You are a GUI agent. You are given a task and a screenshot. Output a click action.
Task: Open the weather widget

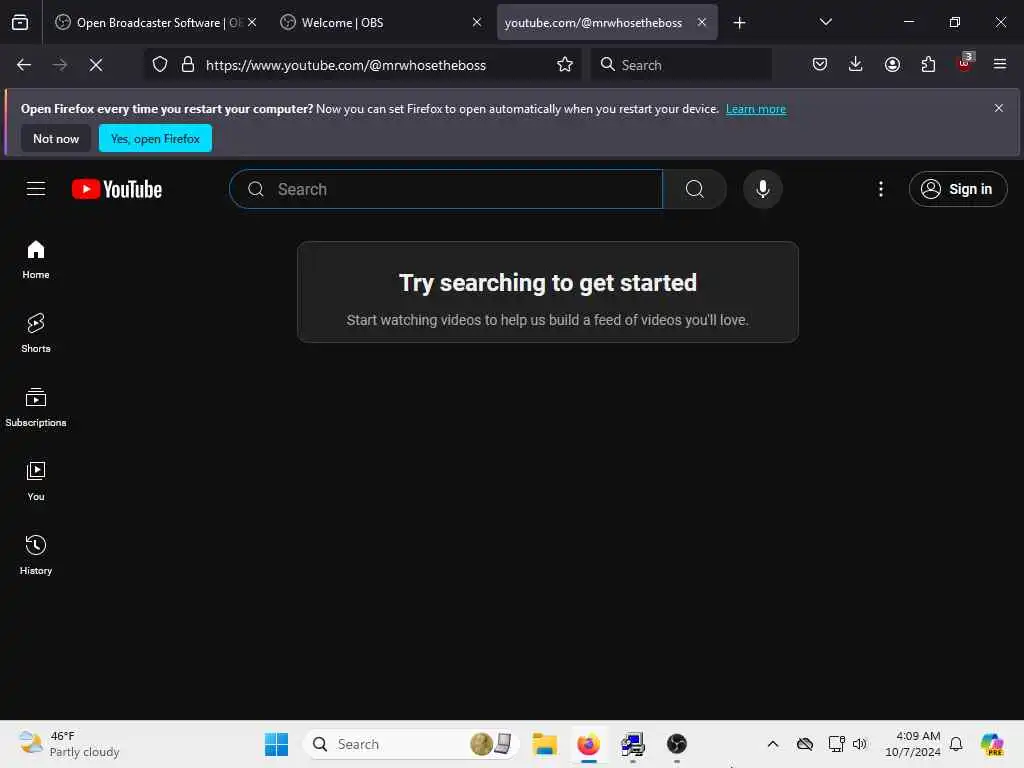(69, 744)
